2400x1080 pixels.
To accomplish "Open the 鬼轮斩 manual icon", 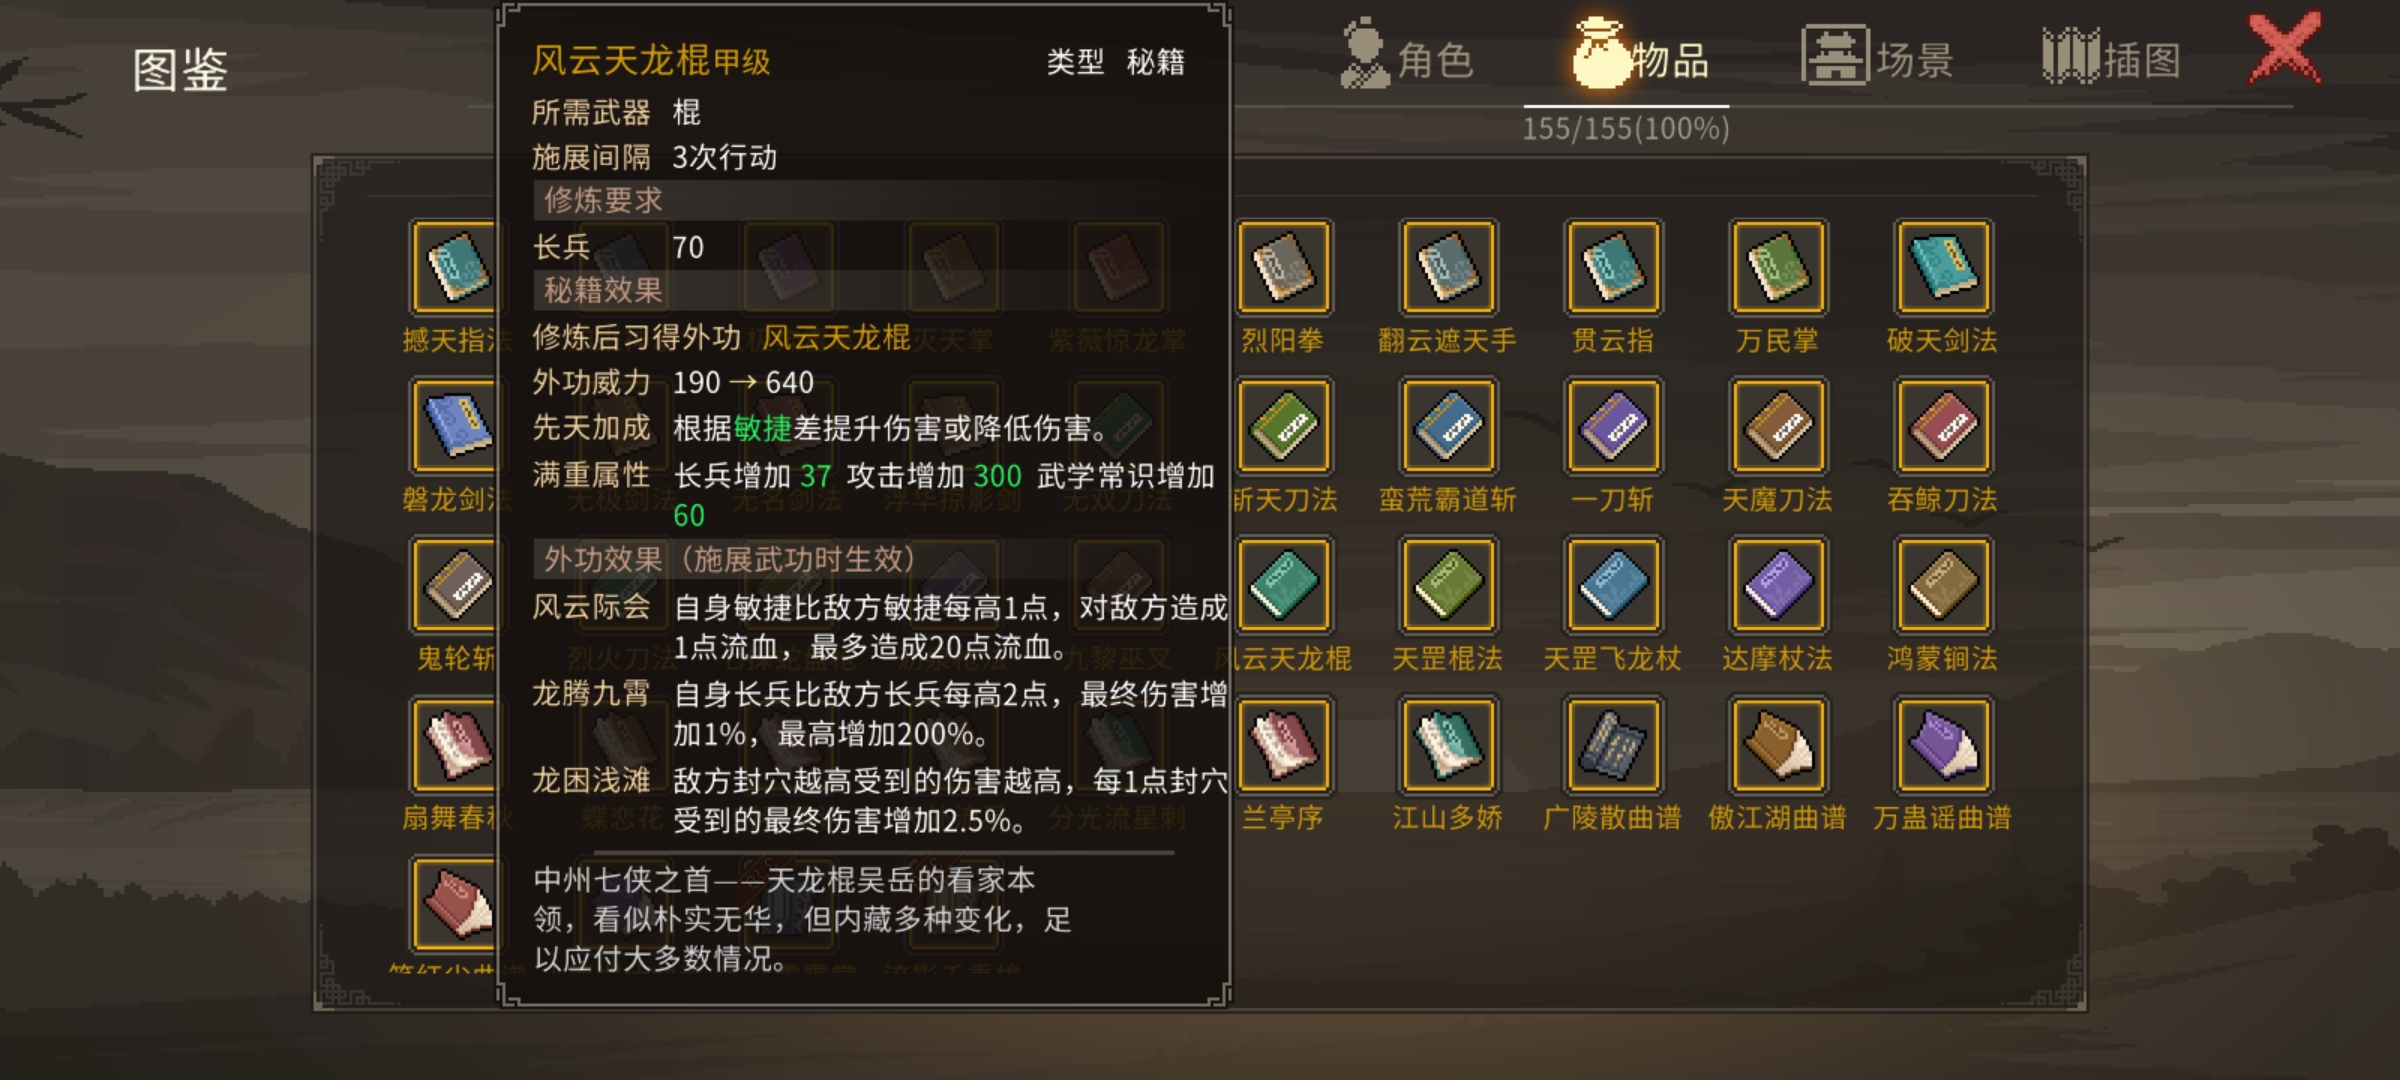I will pyautogui.click(x=454, y=585).
